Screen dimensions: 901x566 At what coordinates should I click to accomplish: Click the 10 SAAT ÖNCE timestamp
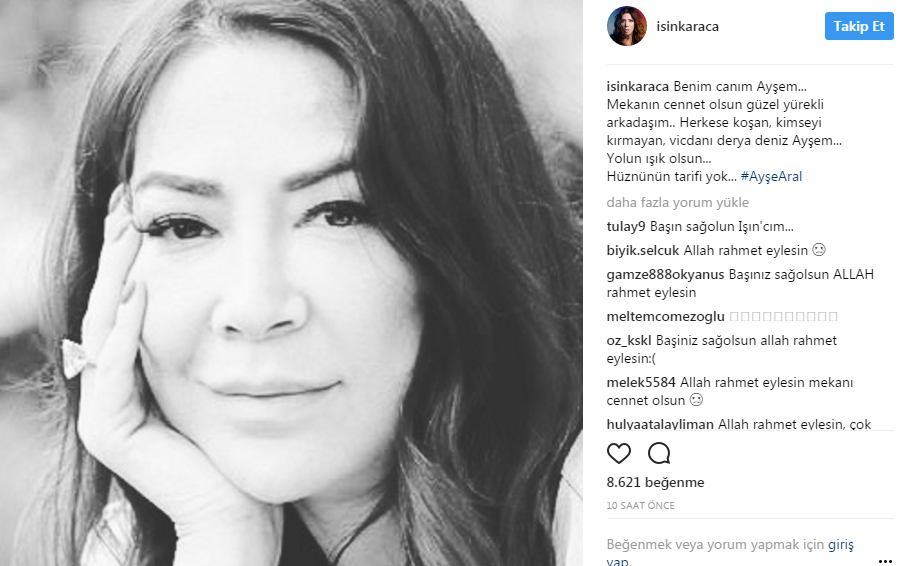coord(641,506)
